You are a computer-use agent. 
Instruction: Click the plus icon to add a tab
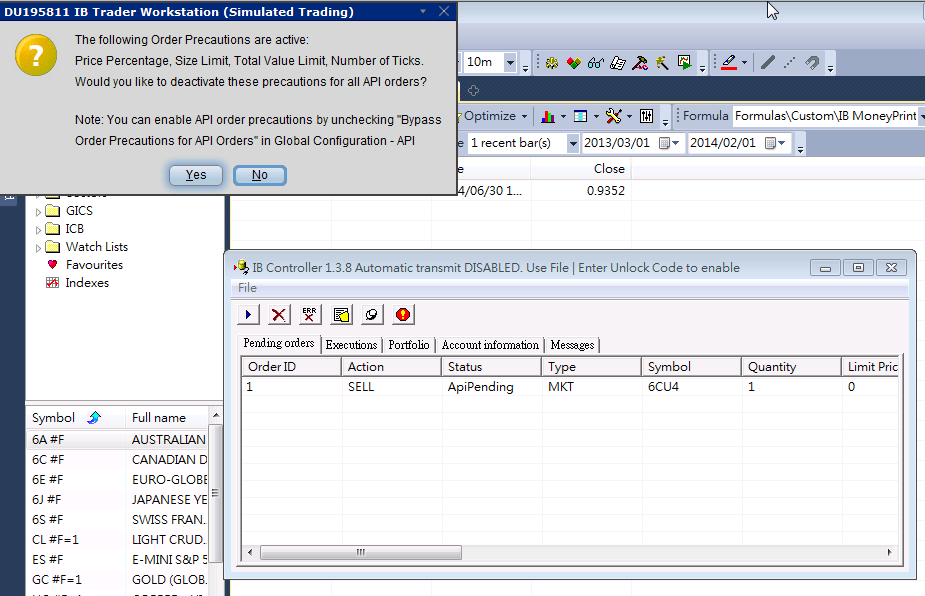pos(473,90)
